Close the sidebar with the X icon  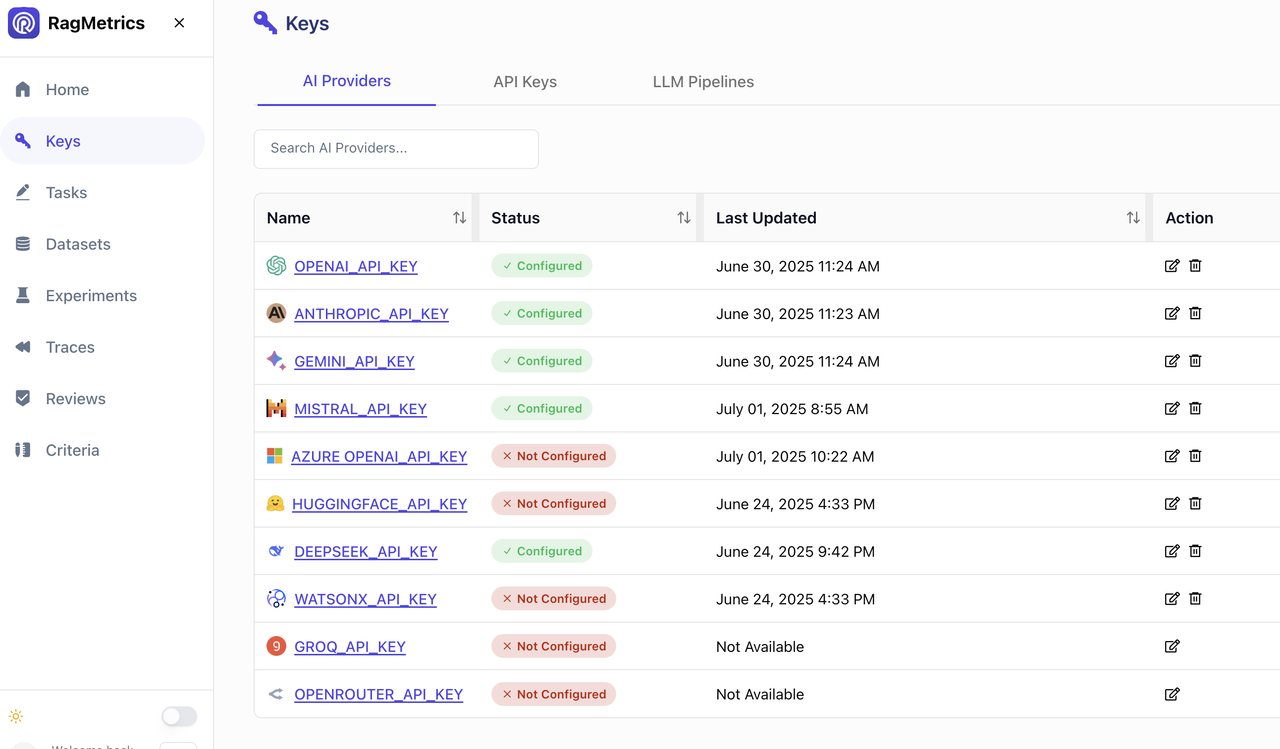pyautogui.click(x=179, y=23)
